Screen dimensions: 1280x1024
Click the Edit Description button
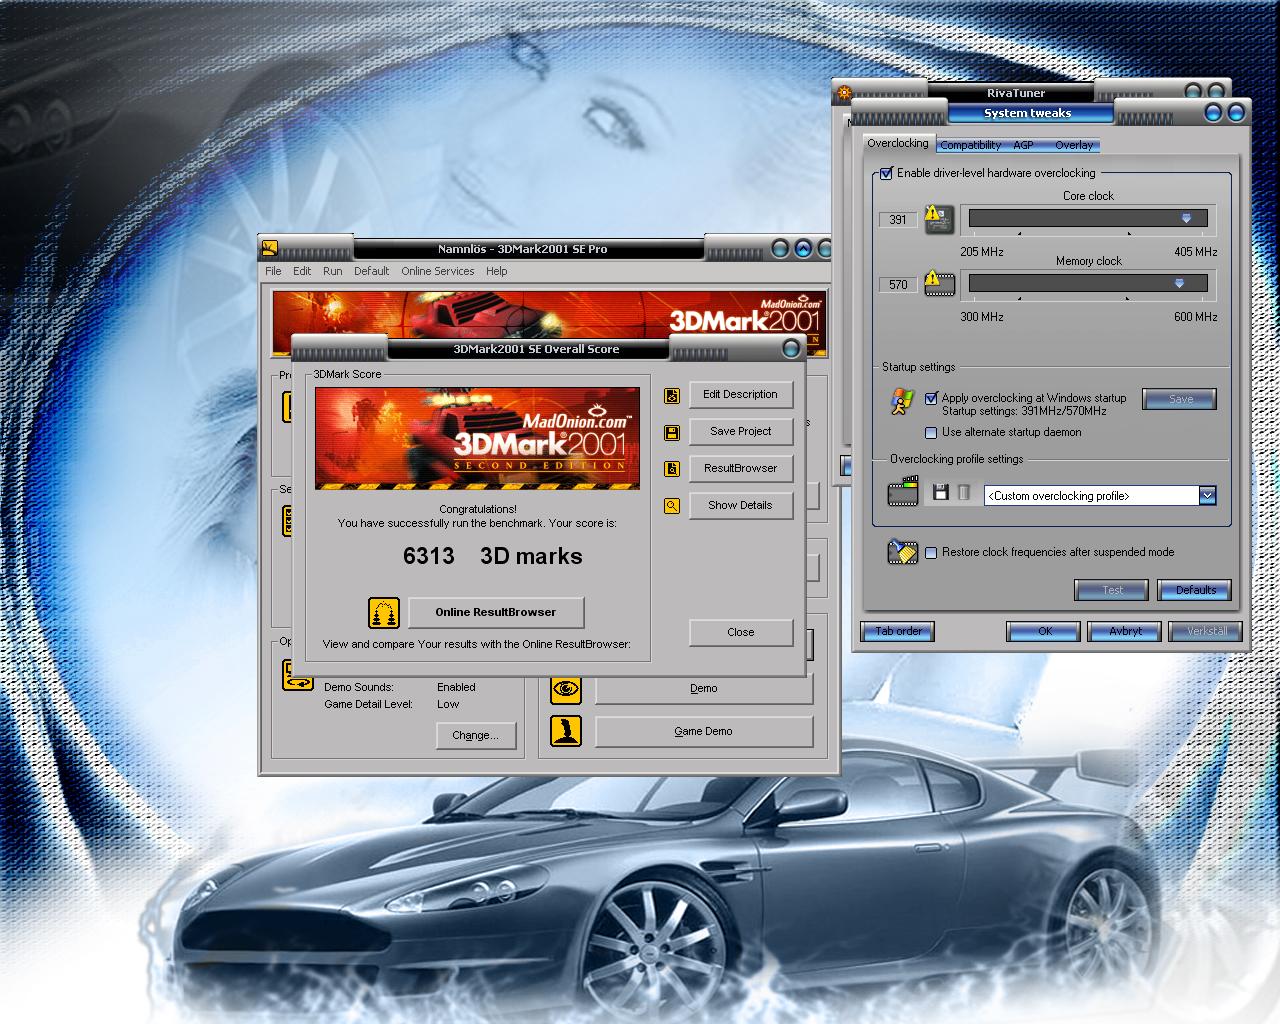[740, 395]
